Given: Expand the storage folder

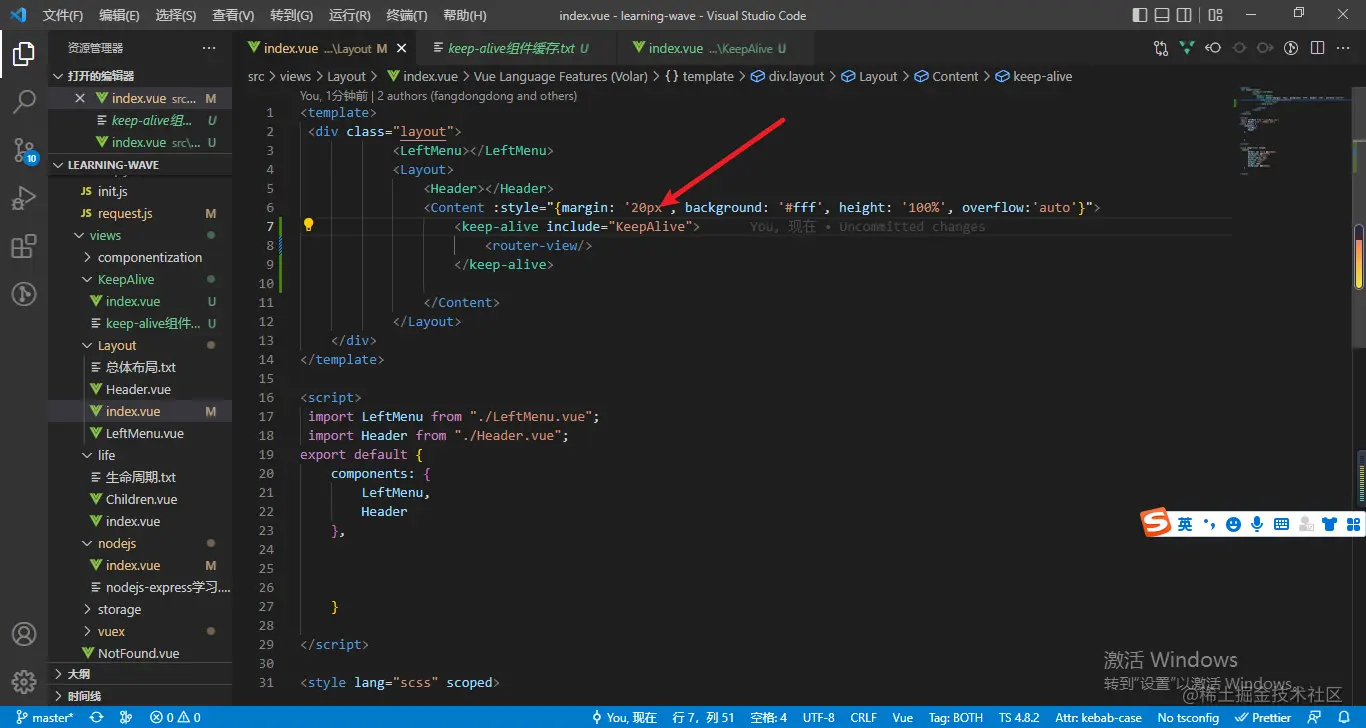Looking at the screenshot, I should (140, 609).
